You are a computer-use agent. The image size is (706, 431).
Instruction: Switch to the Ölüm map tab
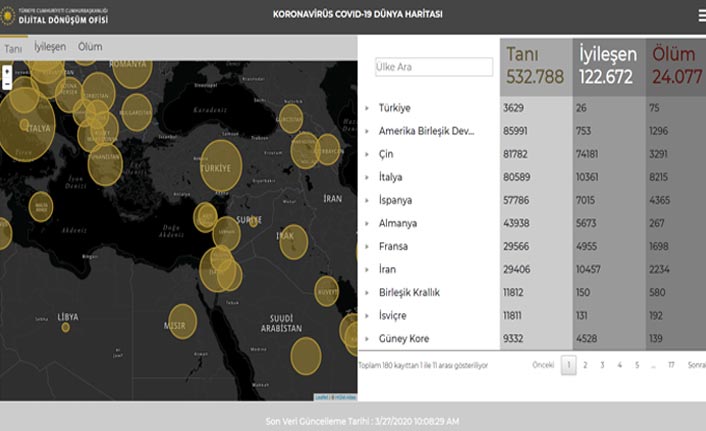click(x=90, y=47)
